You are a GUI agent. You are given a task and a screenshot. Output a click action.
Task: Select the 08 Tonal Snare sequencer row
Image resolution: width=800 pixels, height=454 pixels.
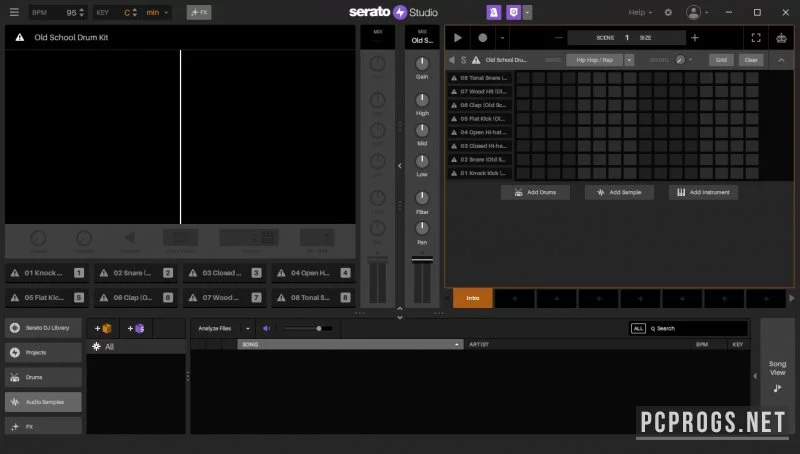coord(480,78)
